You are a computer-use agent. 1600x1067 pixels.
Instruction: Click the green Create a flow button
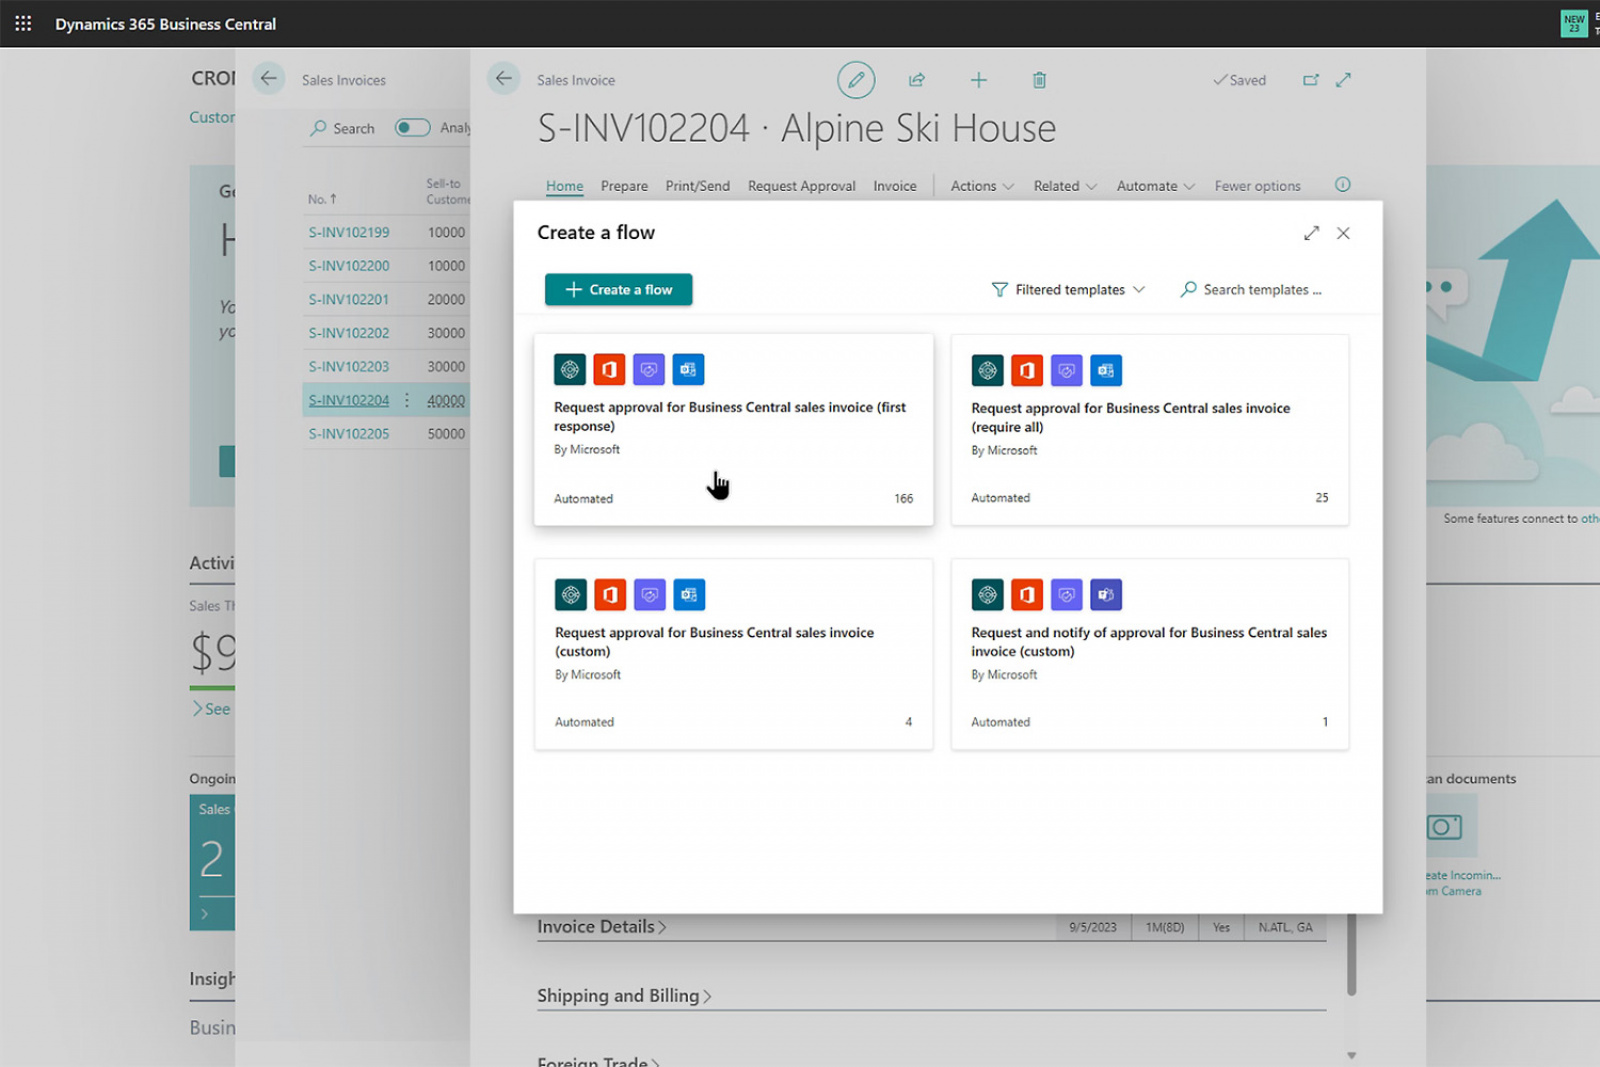[x=618, y=290]
